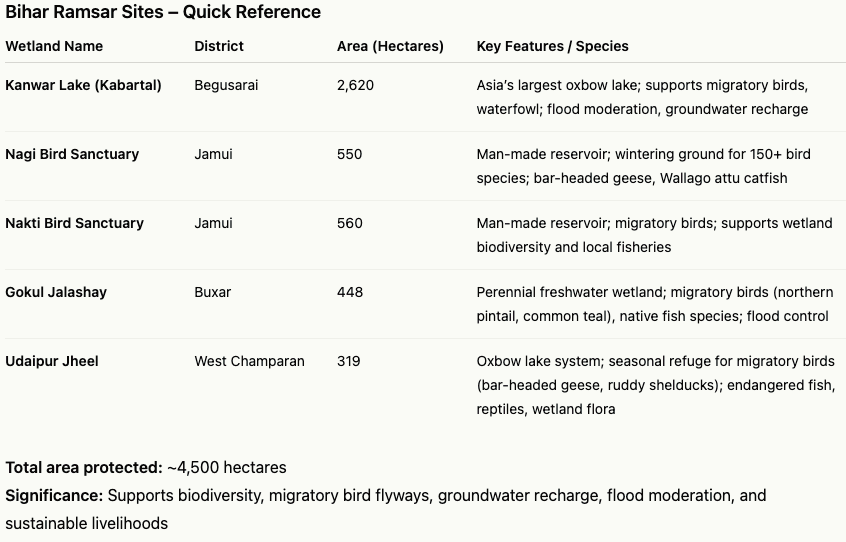Click the Total area protected label
The width and height of the screenshot is (846, 542).
tap(83, 467)
